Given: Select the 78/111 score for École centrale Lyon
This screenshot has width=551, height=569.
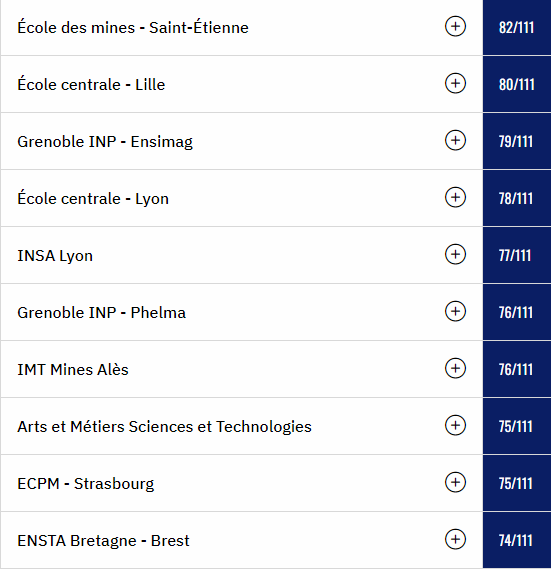Looking at the screenshot, I should tap(517, 198).
